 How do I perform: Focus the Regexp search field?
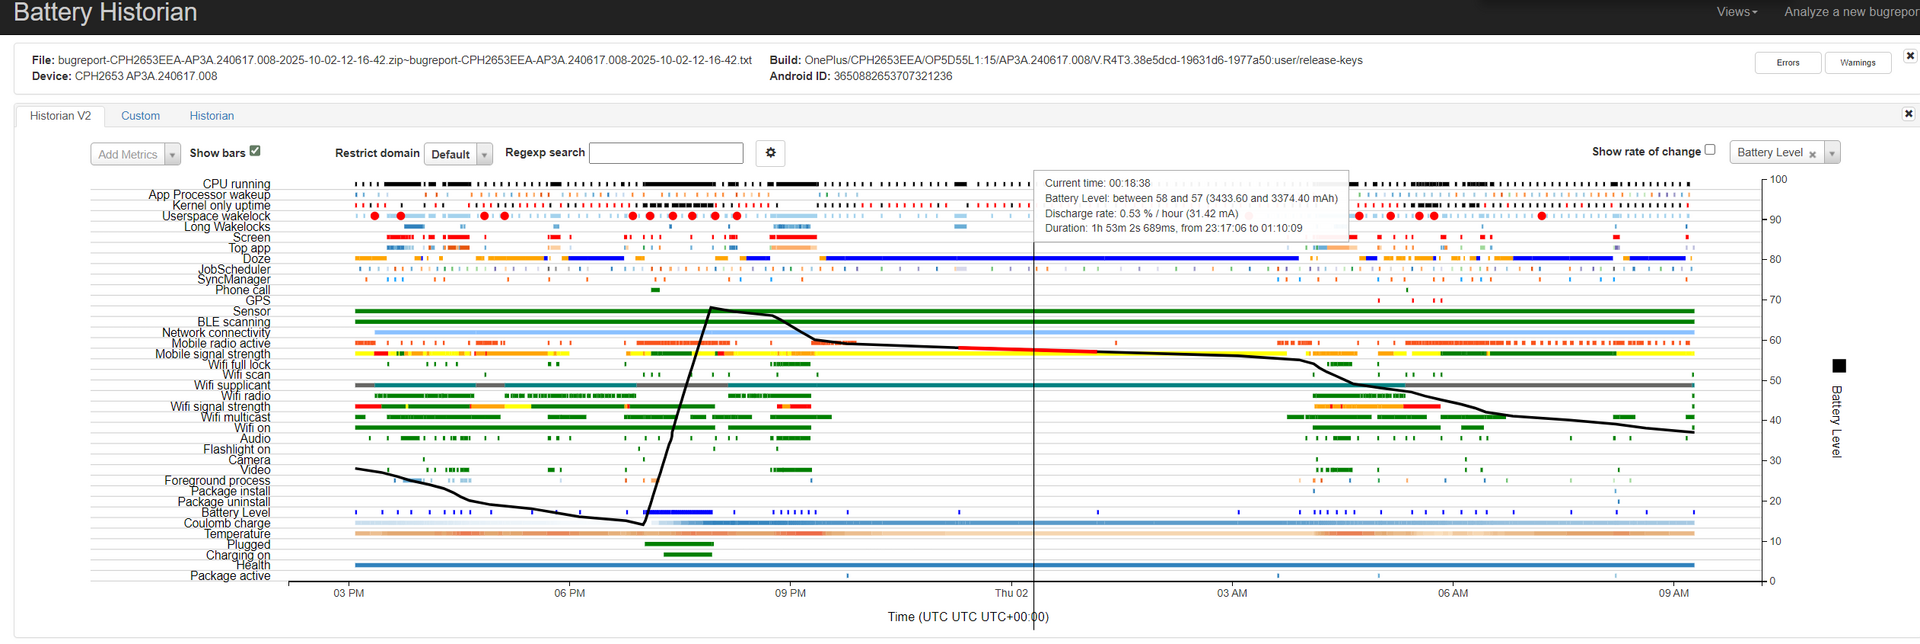(x=666, y=153)
